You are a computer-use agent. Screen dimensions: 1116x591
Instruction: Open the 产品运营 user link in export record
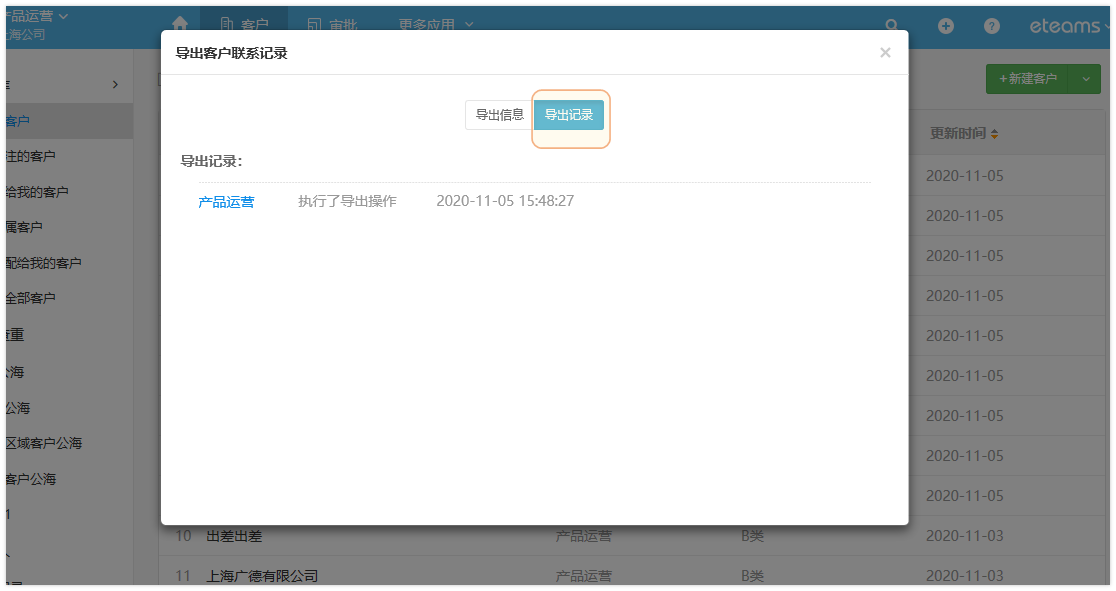click(x=226, y=201)
